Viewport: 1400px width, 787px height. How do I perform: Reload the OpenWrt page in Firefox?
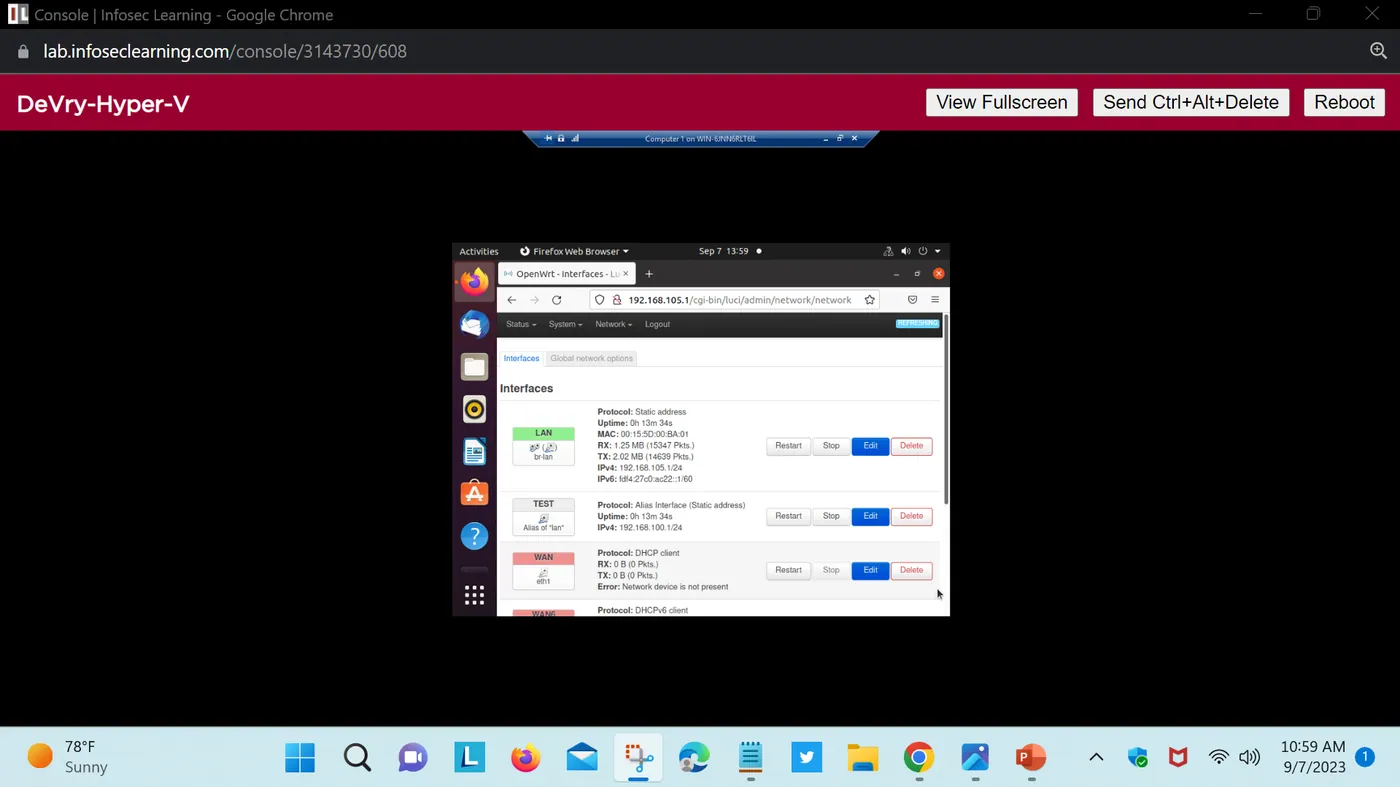[557, 300]
